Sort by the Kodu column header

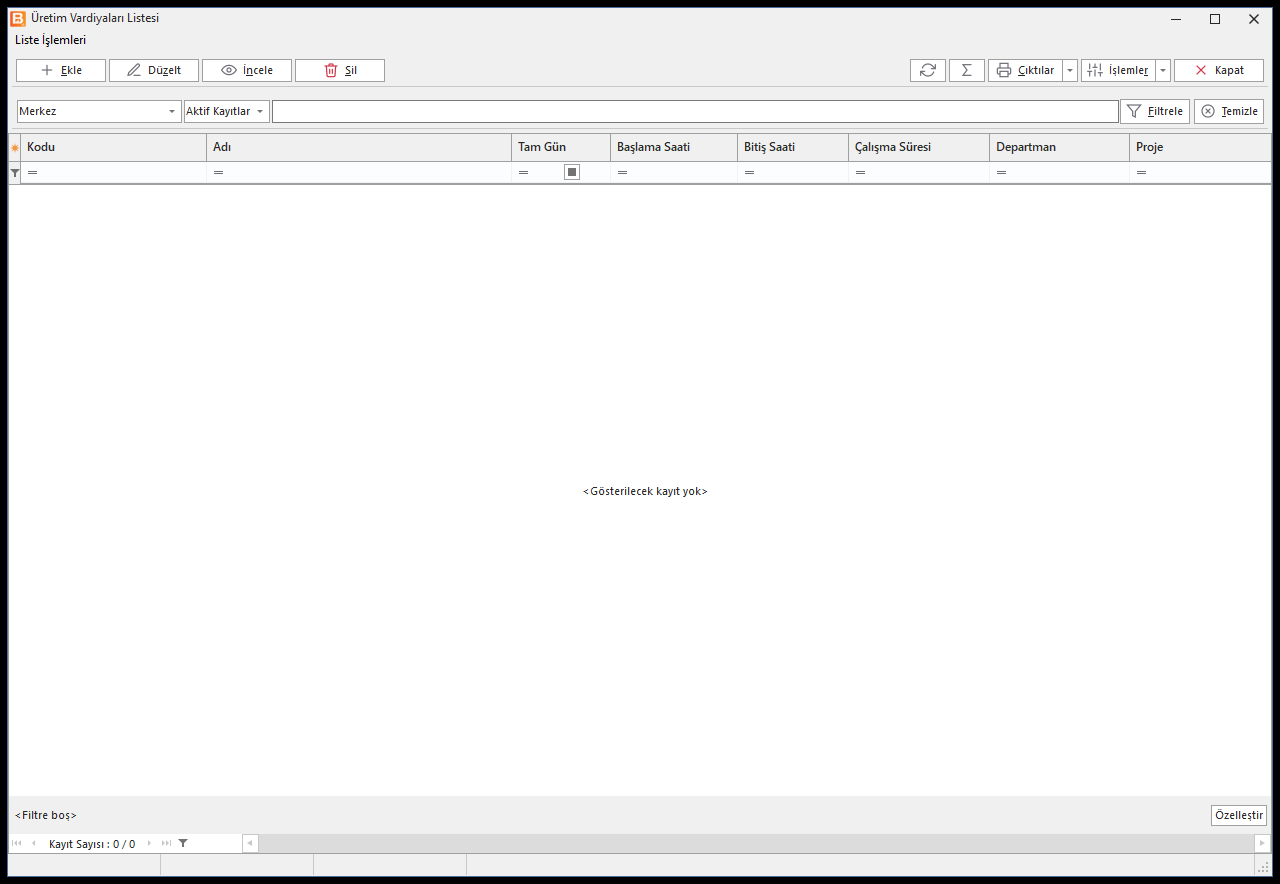(114, 148)
